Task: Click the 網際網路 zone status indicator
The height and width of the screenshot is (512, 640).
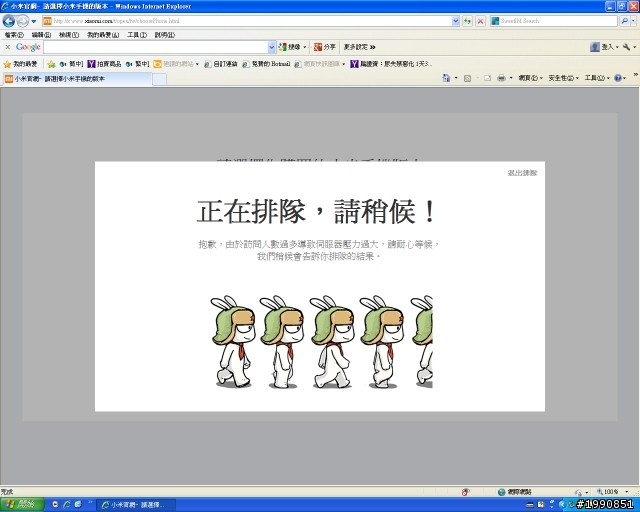Action: [x=515, y=492]
